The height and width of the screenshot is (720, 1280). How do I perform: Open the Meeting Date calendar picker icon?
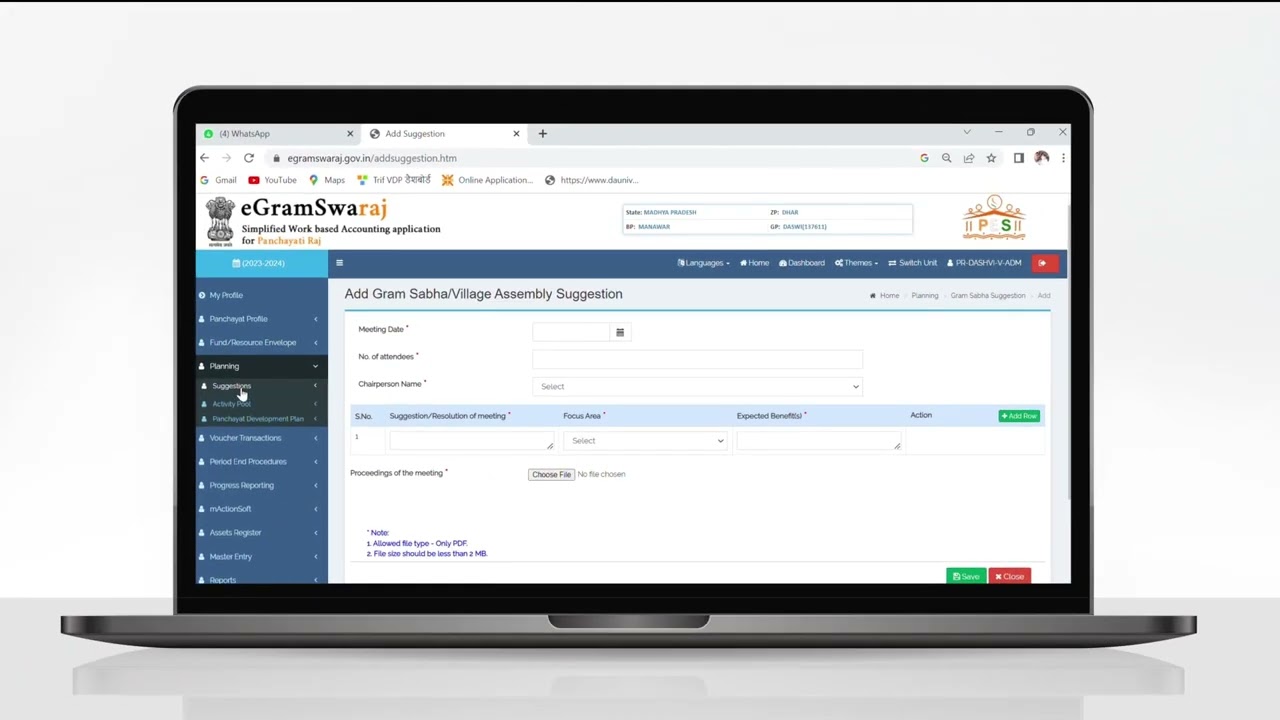click(x=620, y=332)
